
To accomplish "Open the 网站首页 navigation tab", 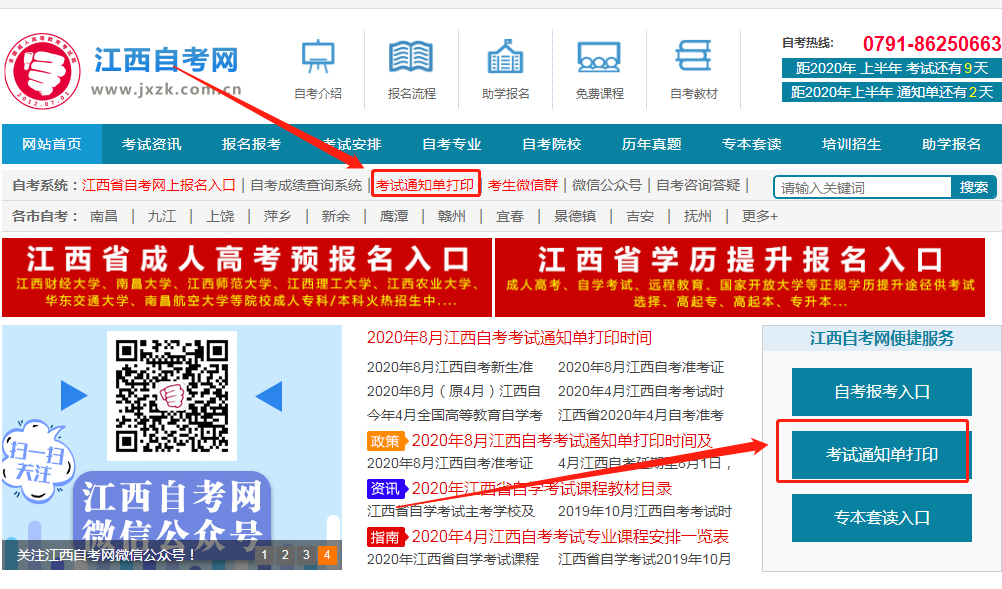I will 52,144.
